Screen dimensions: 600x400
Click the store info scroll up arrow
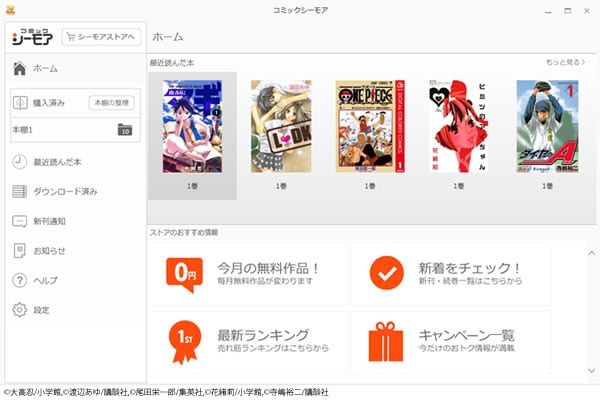click(592, 253)
